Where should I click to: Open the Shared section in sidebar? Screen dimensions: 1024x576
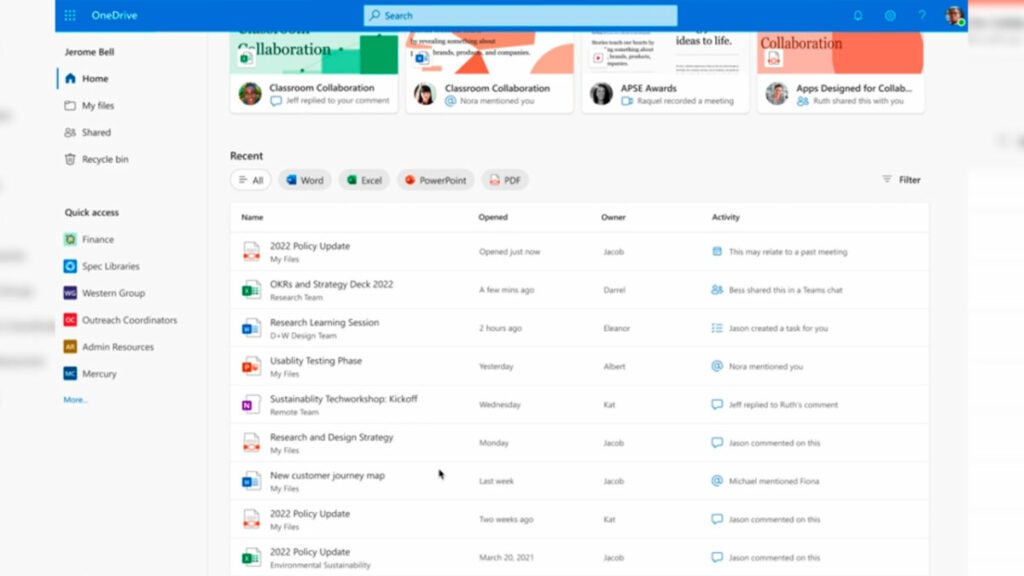coord(96,132)
